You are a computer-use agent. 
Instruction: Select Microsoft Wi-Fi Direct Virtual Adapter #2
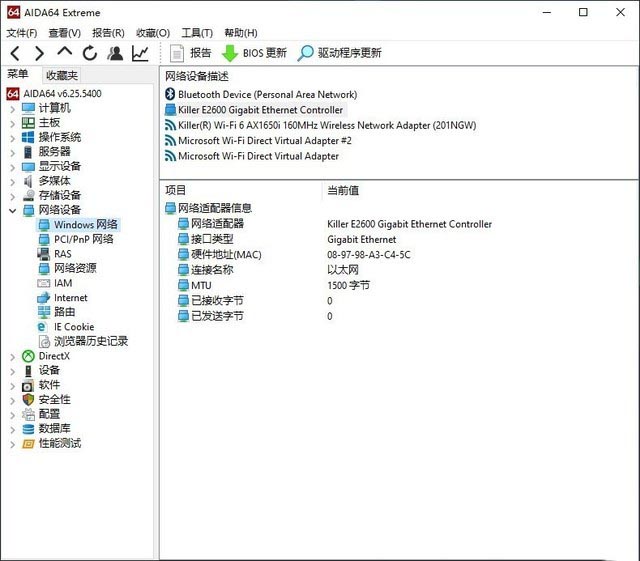coord(258,141)
